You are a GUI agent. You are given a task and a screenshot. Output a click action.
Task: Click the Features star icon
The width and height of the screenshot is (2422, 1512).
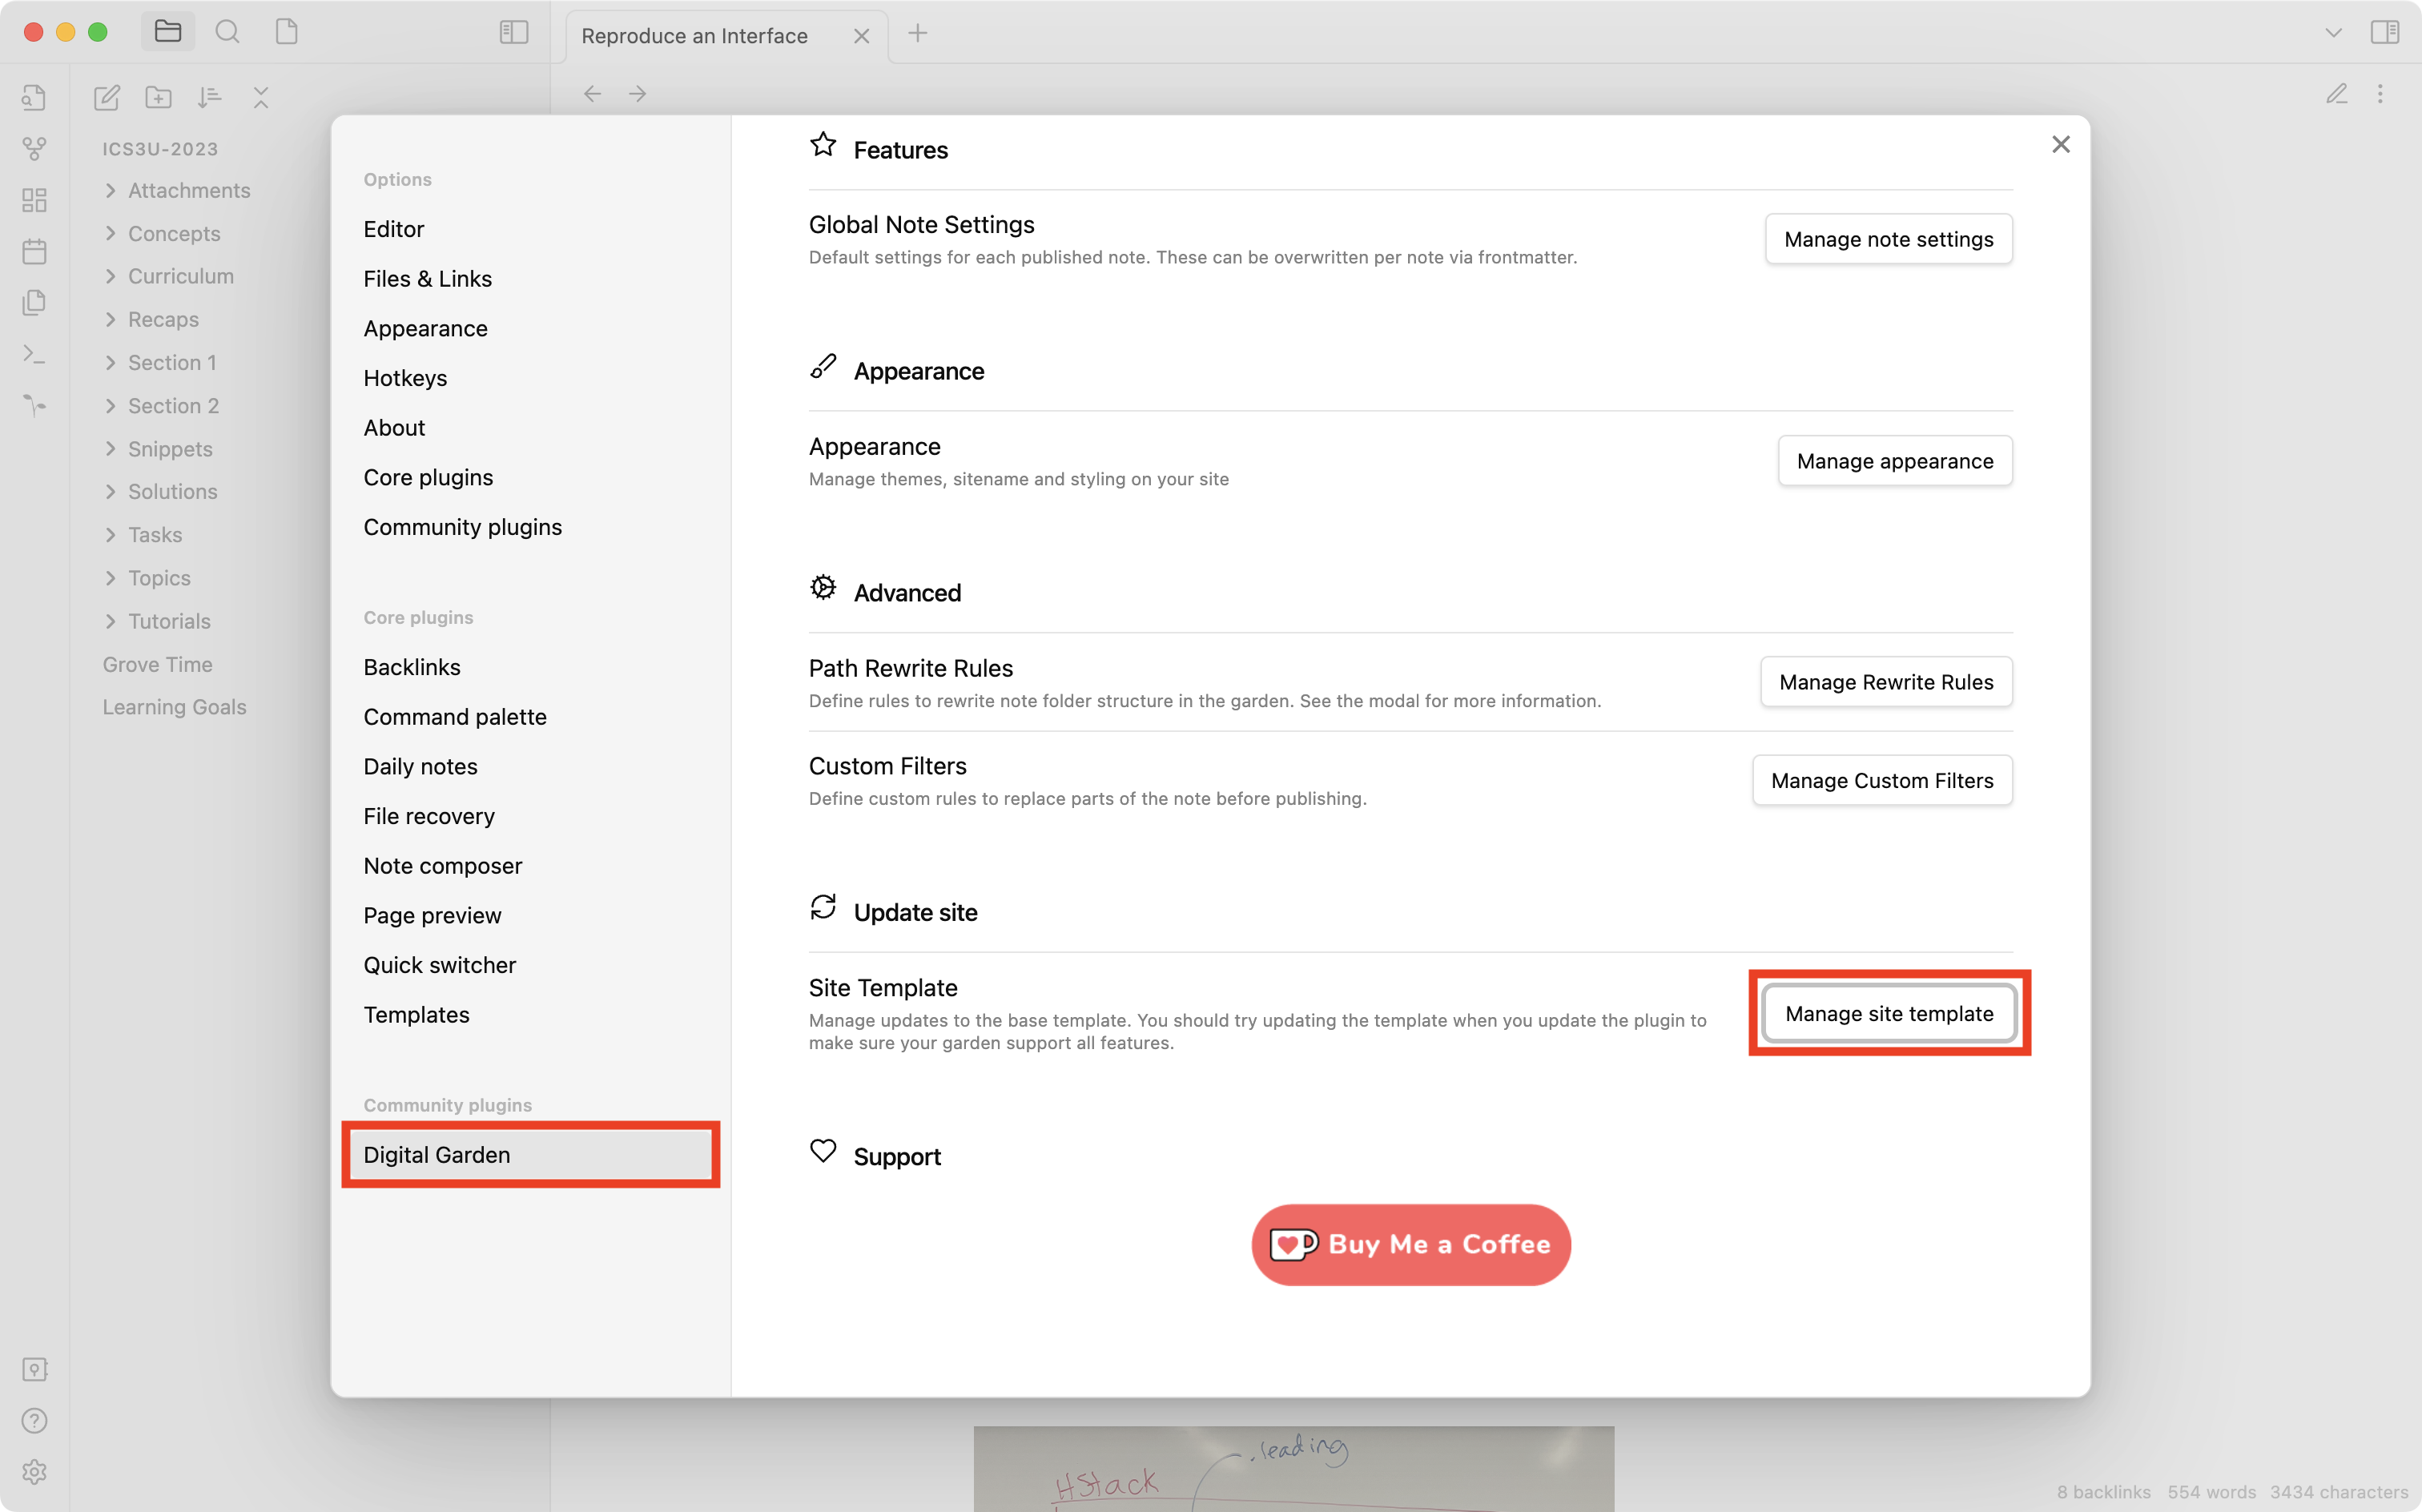click(x=822, y=147)
